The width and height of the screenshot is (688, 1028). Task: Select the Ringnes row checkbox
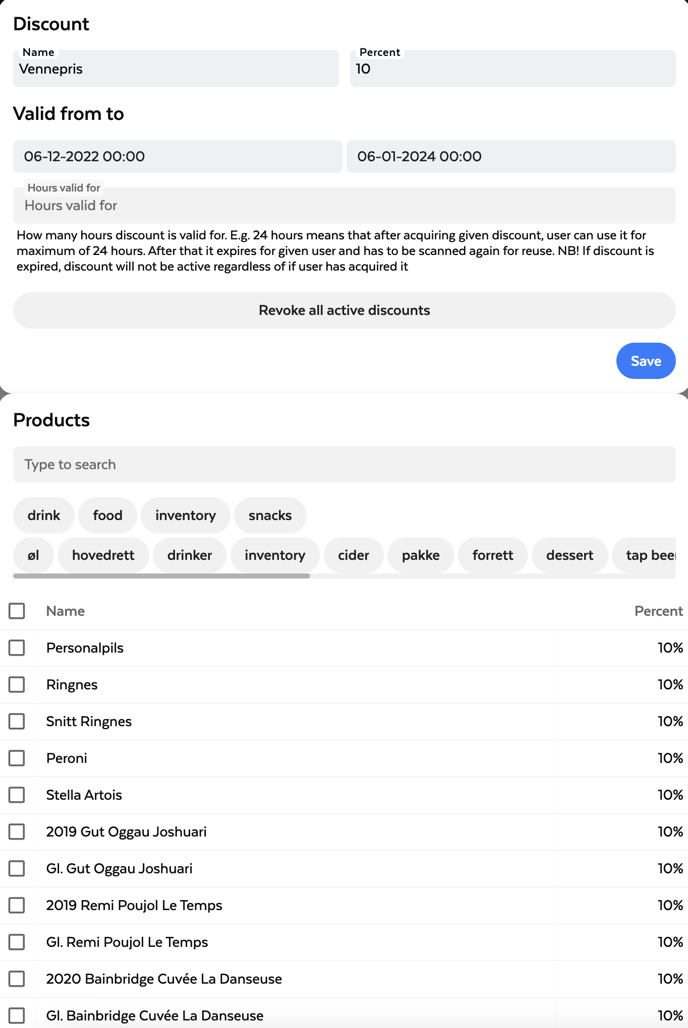(x=17, y=685)
